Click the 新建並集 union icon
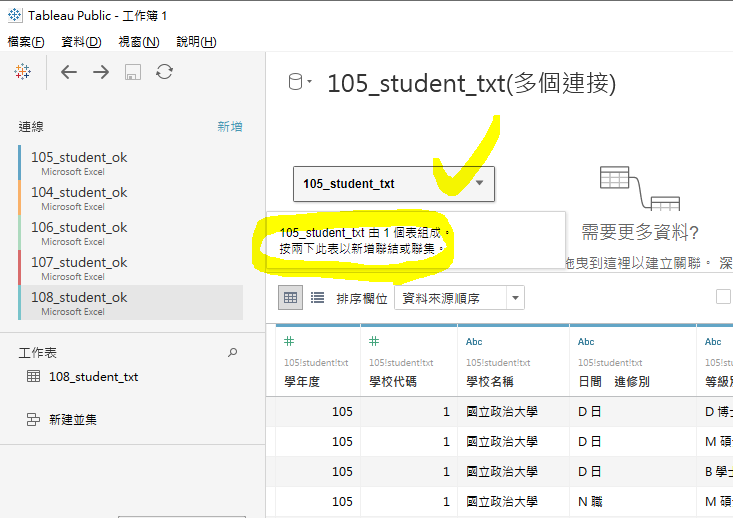This screenshot has width=733, height=518. tap(33, 419)
